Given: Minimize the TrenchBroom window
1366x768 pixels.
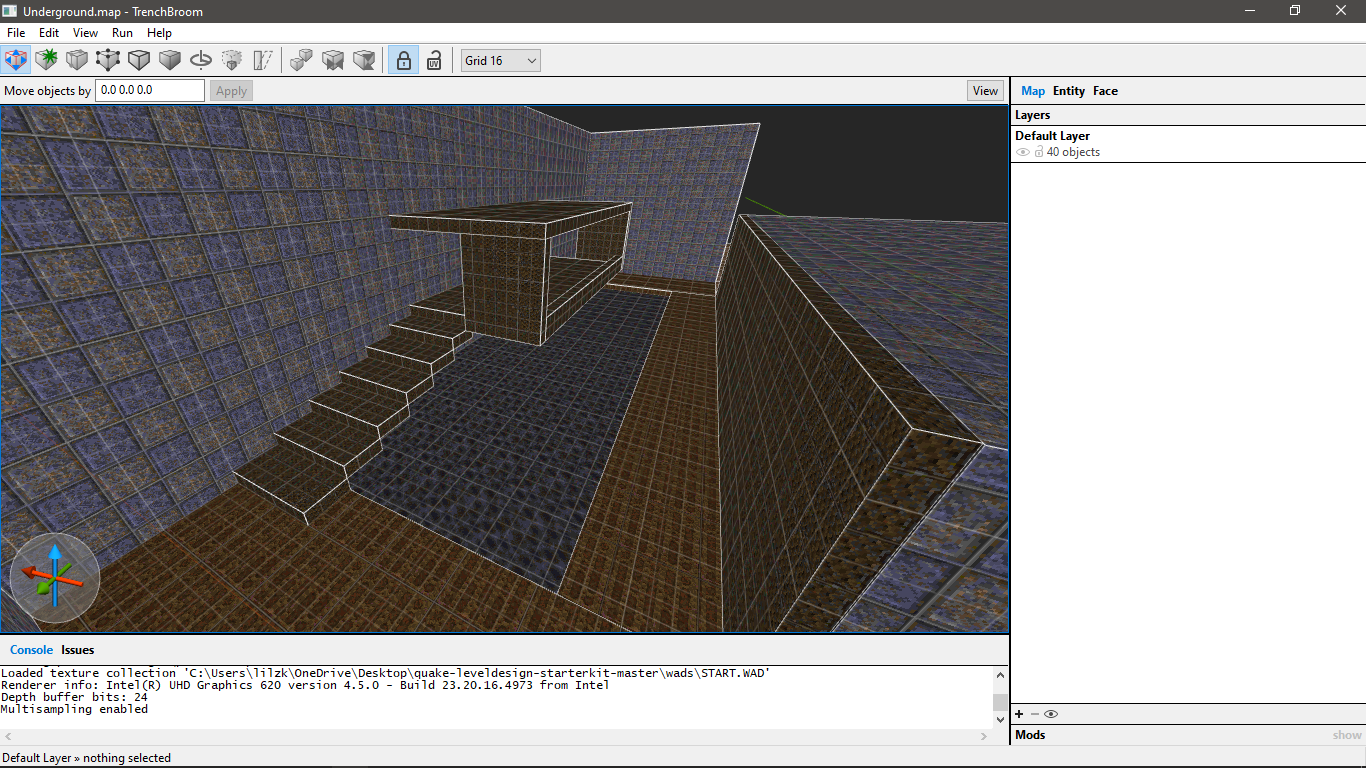Looking at the screenshot, I should [x=1249, y=10].
